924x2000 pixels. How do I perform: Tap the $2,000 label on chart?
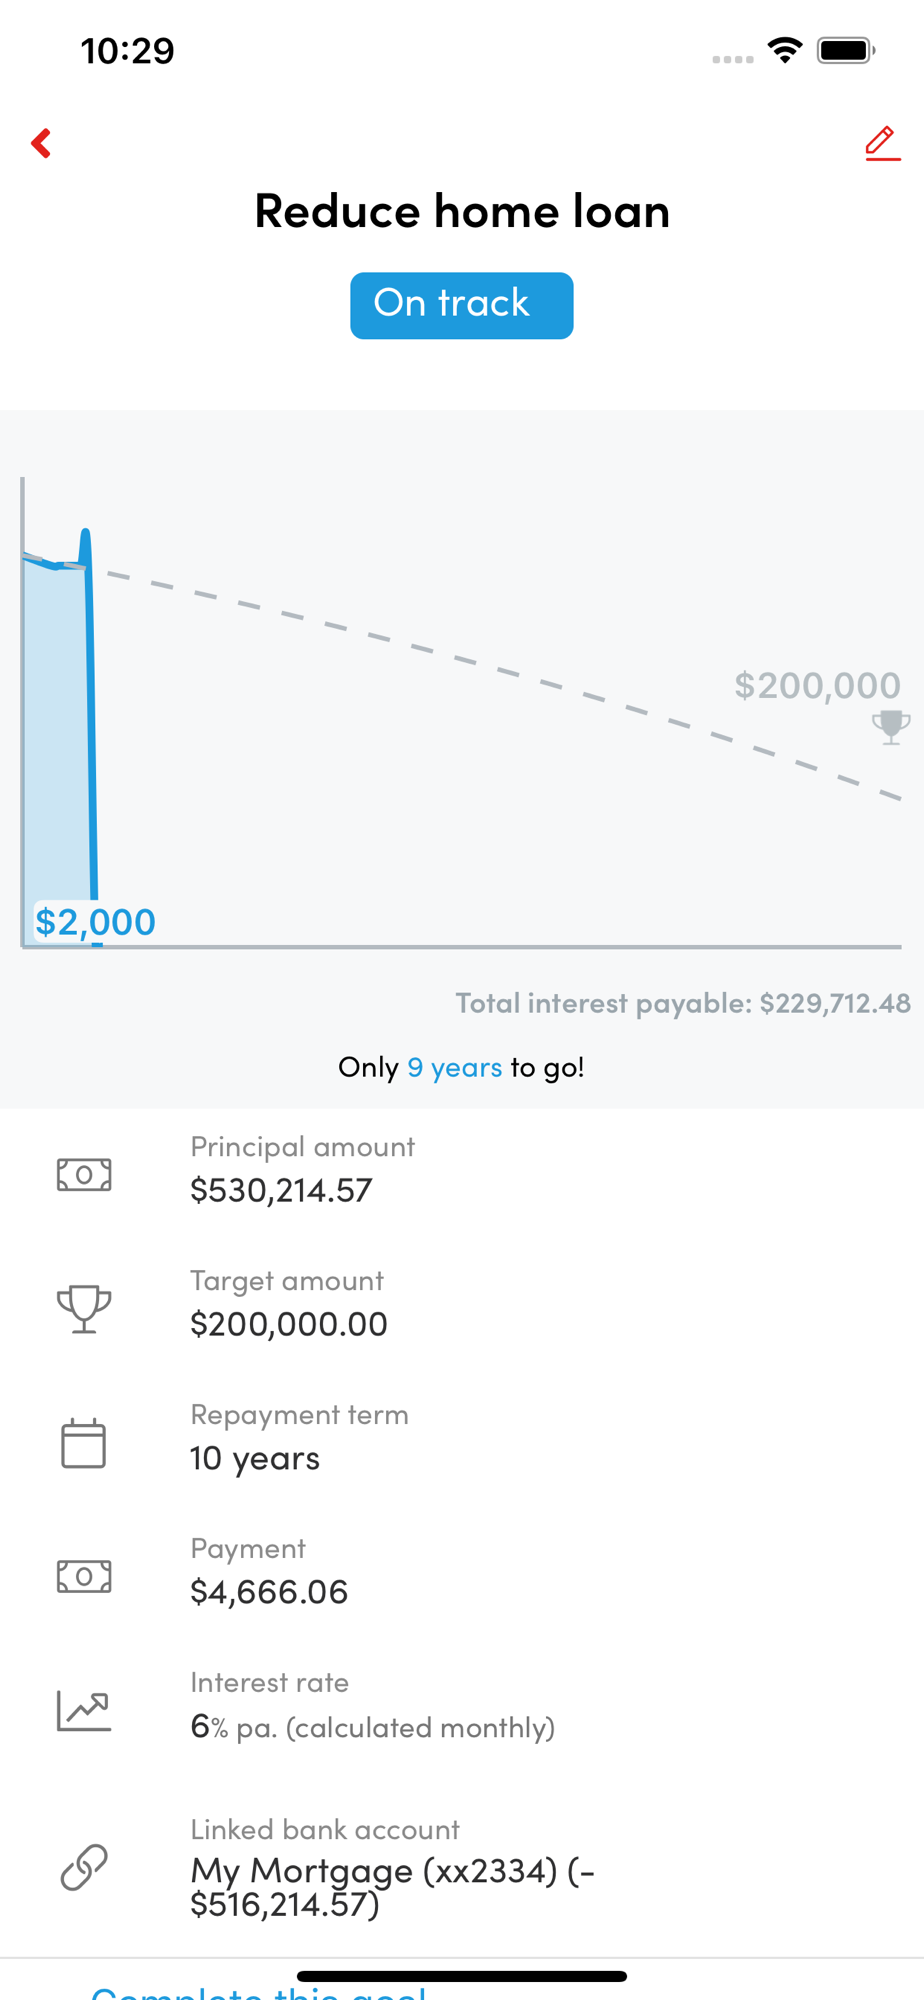tap(96, 922)
